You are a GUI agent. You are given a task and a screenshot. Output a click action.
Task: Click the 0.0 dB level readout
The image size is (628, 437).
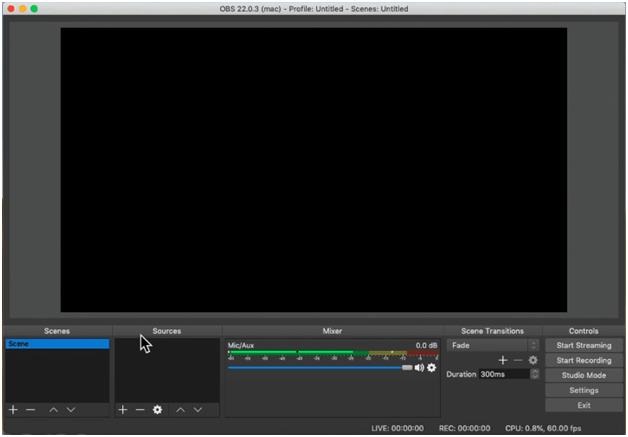(426, 345)
